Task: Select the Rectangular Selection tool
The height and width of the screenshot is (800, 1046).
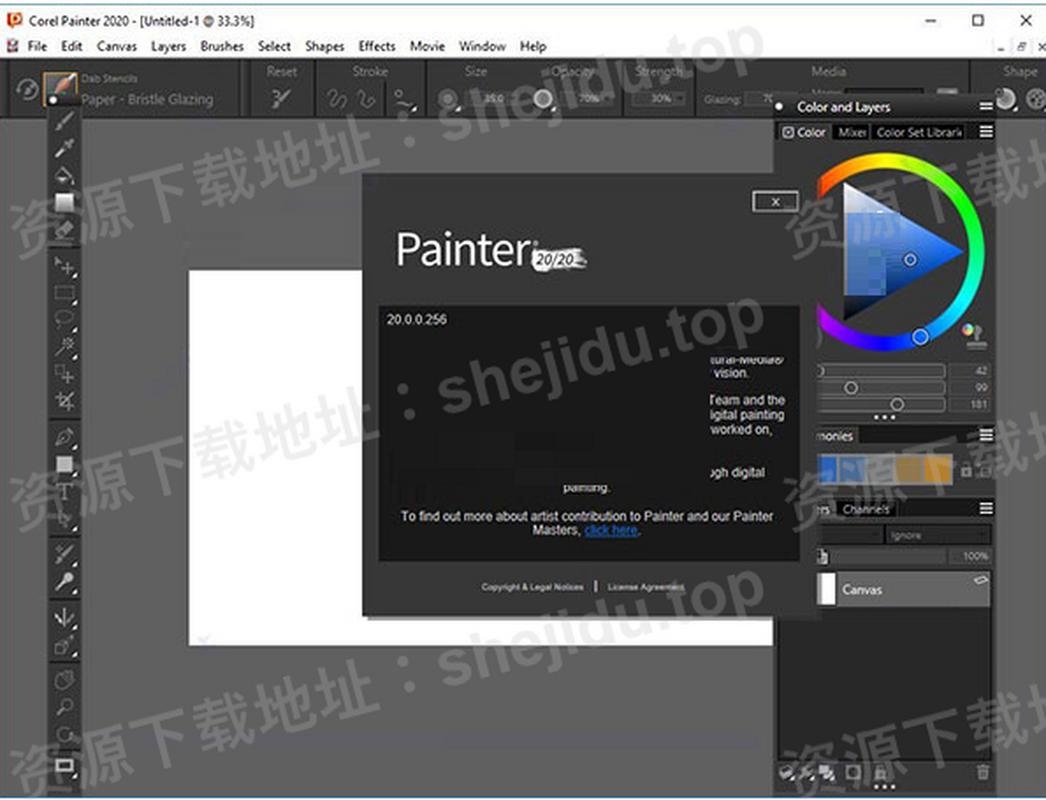Action: point(64,290)
